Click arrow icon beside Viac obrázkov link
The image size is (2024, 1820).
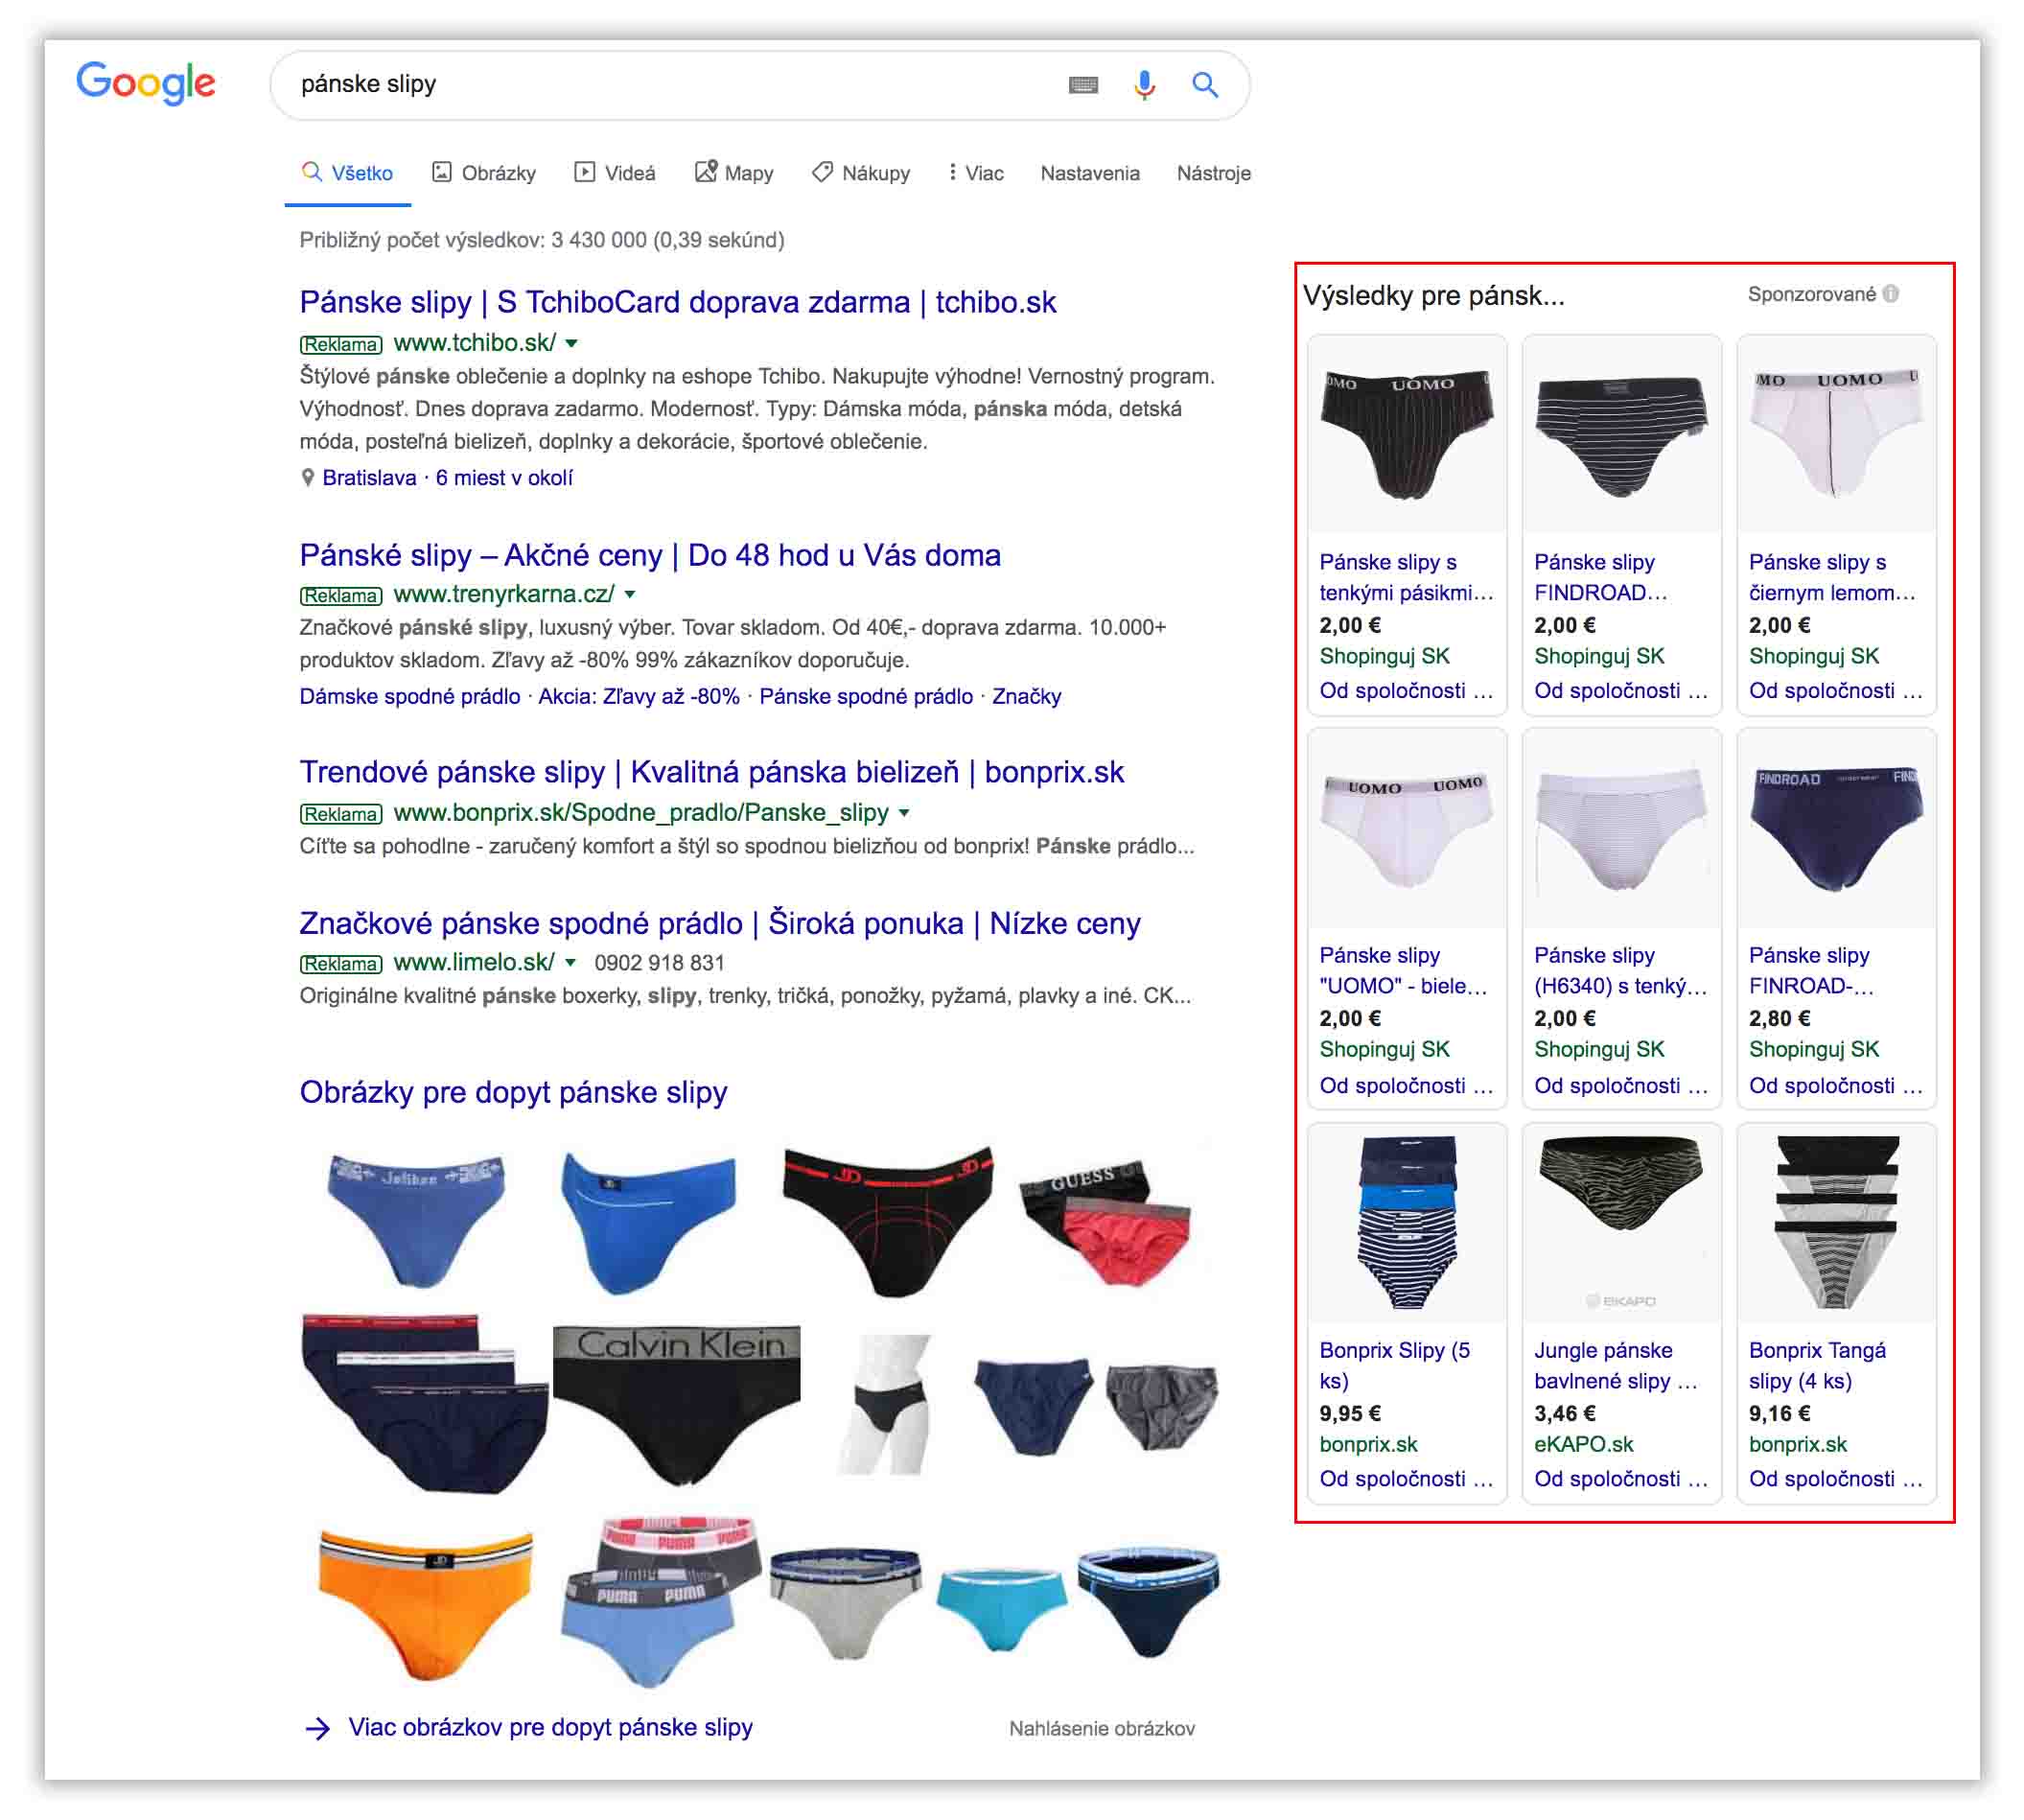(318, 1728)
